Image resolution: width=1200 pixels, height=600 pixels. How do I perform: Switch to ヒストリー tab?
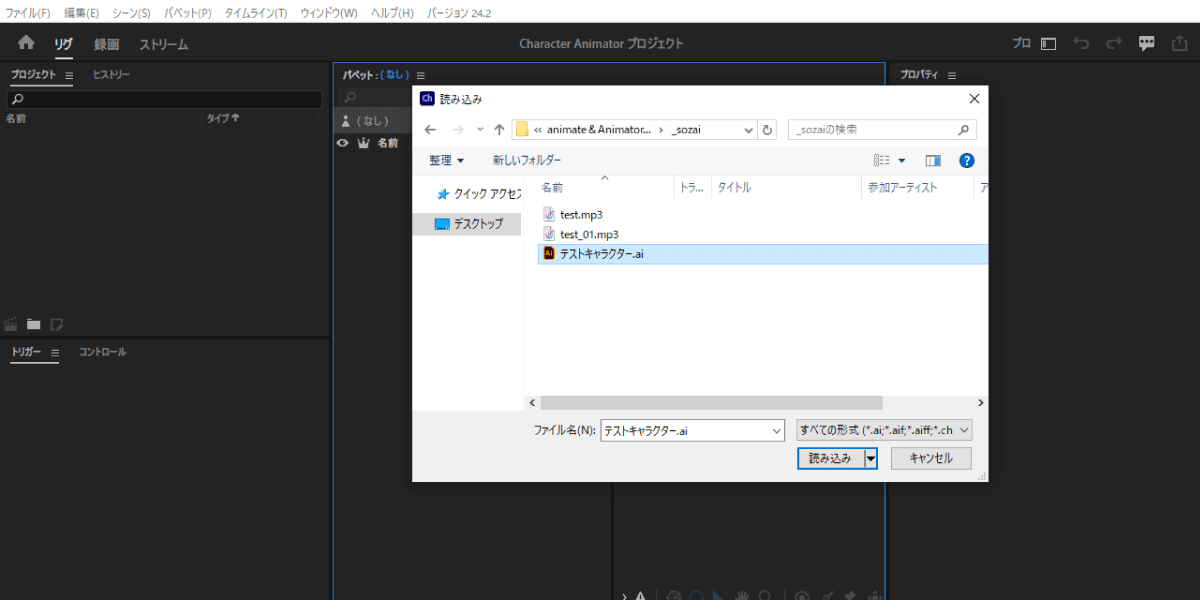(111, 75)
